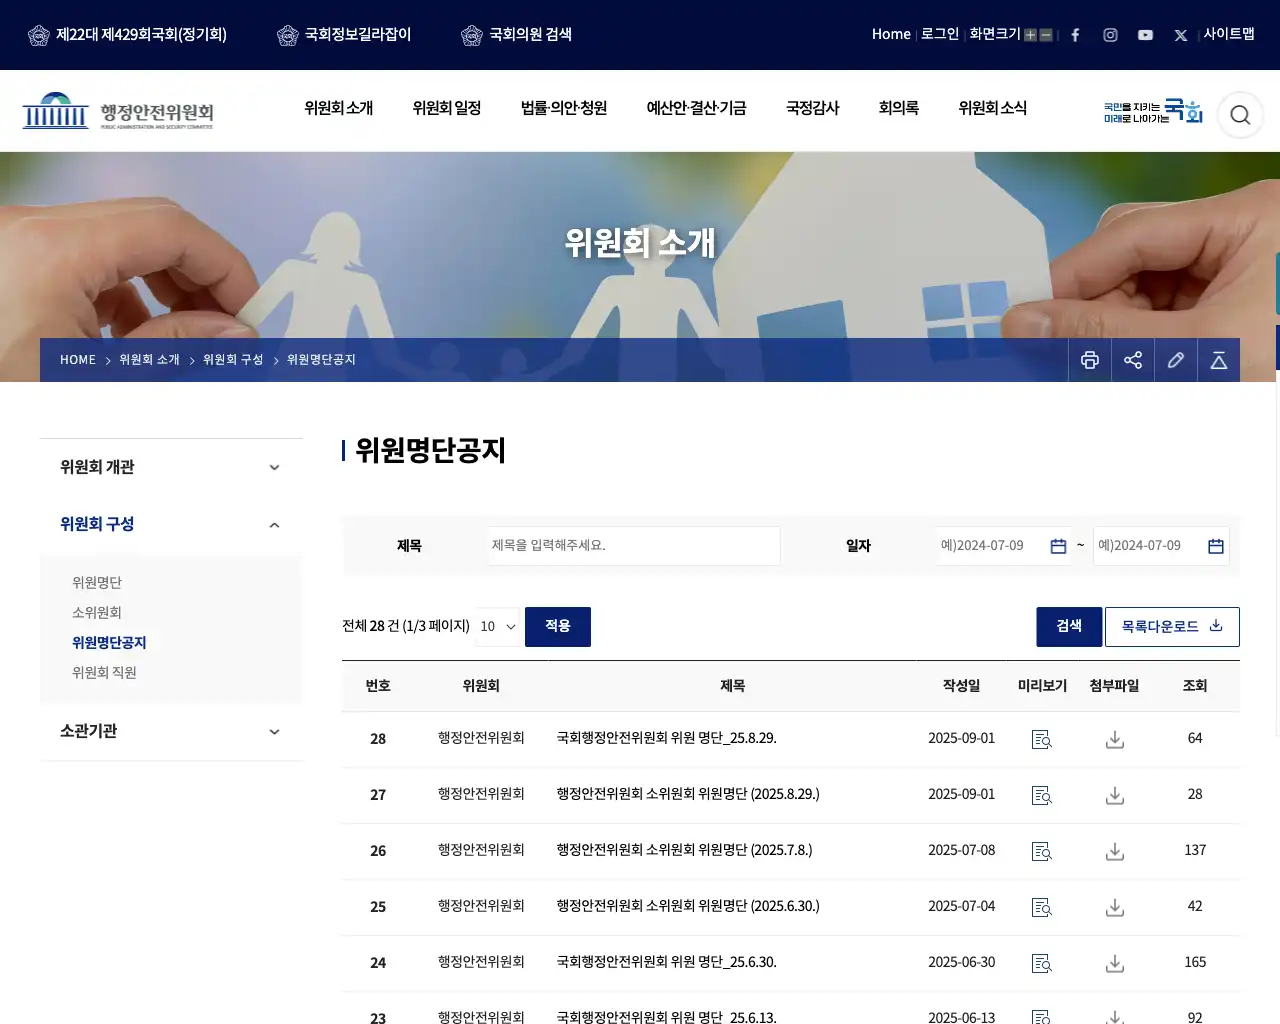
Task: Download attachment for row 28
Action: (x=1115, y=739)
